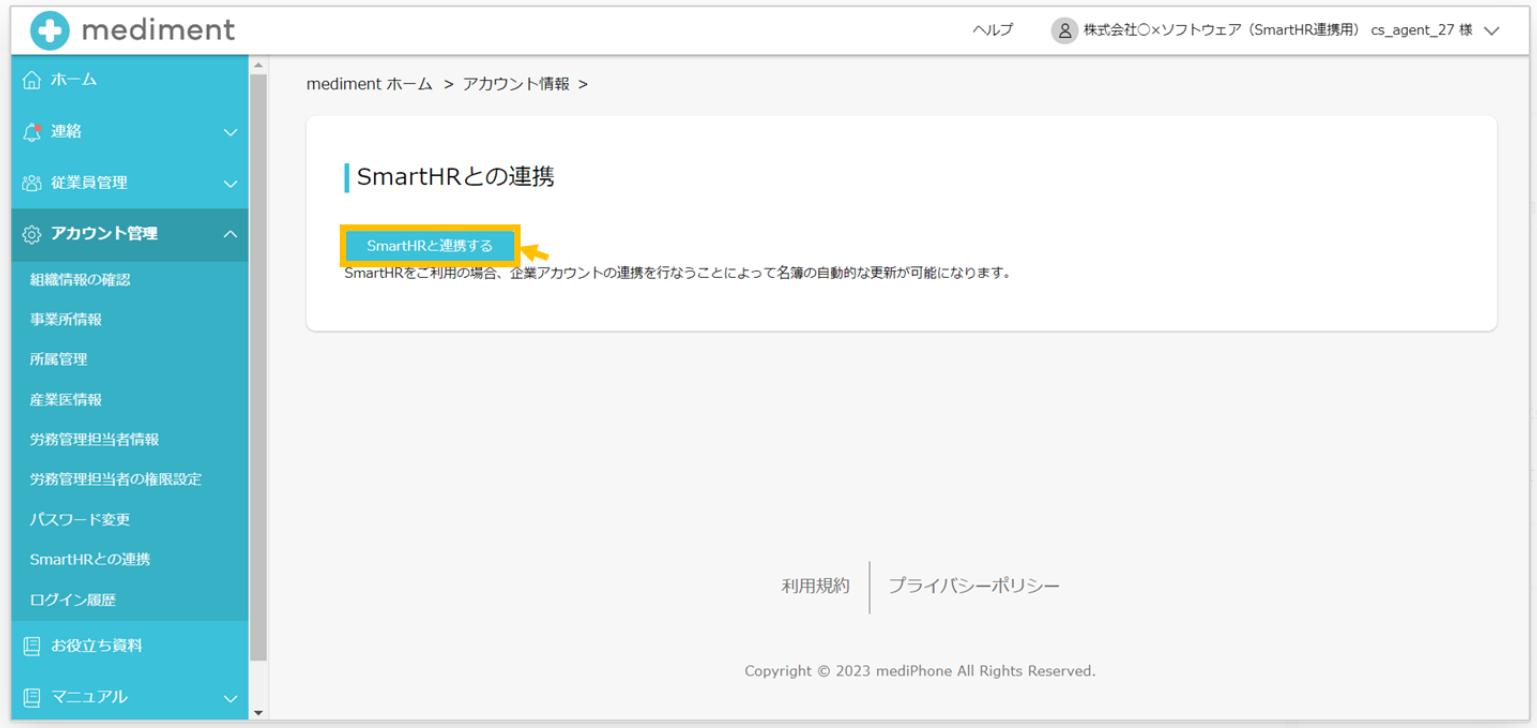
Task: Click the company name cs_agent_27 様 text
Action: [1278, 30]
